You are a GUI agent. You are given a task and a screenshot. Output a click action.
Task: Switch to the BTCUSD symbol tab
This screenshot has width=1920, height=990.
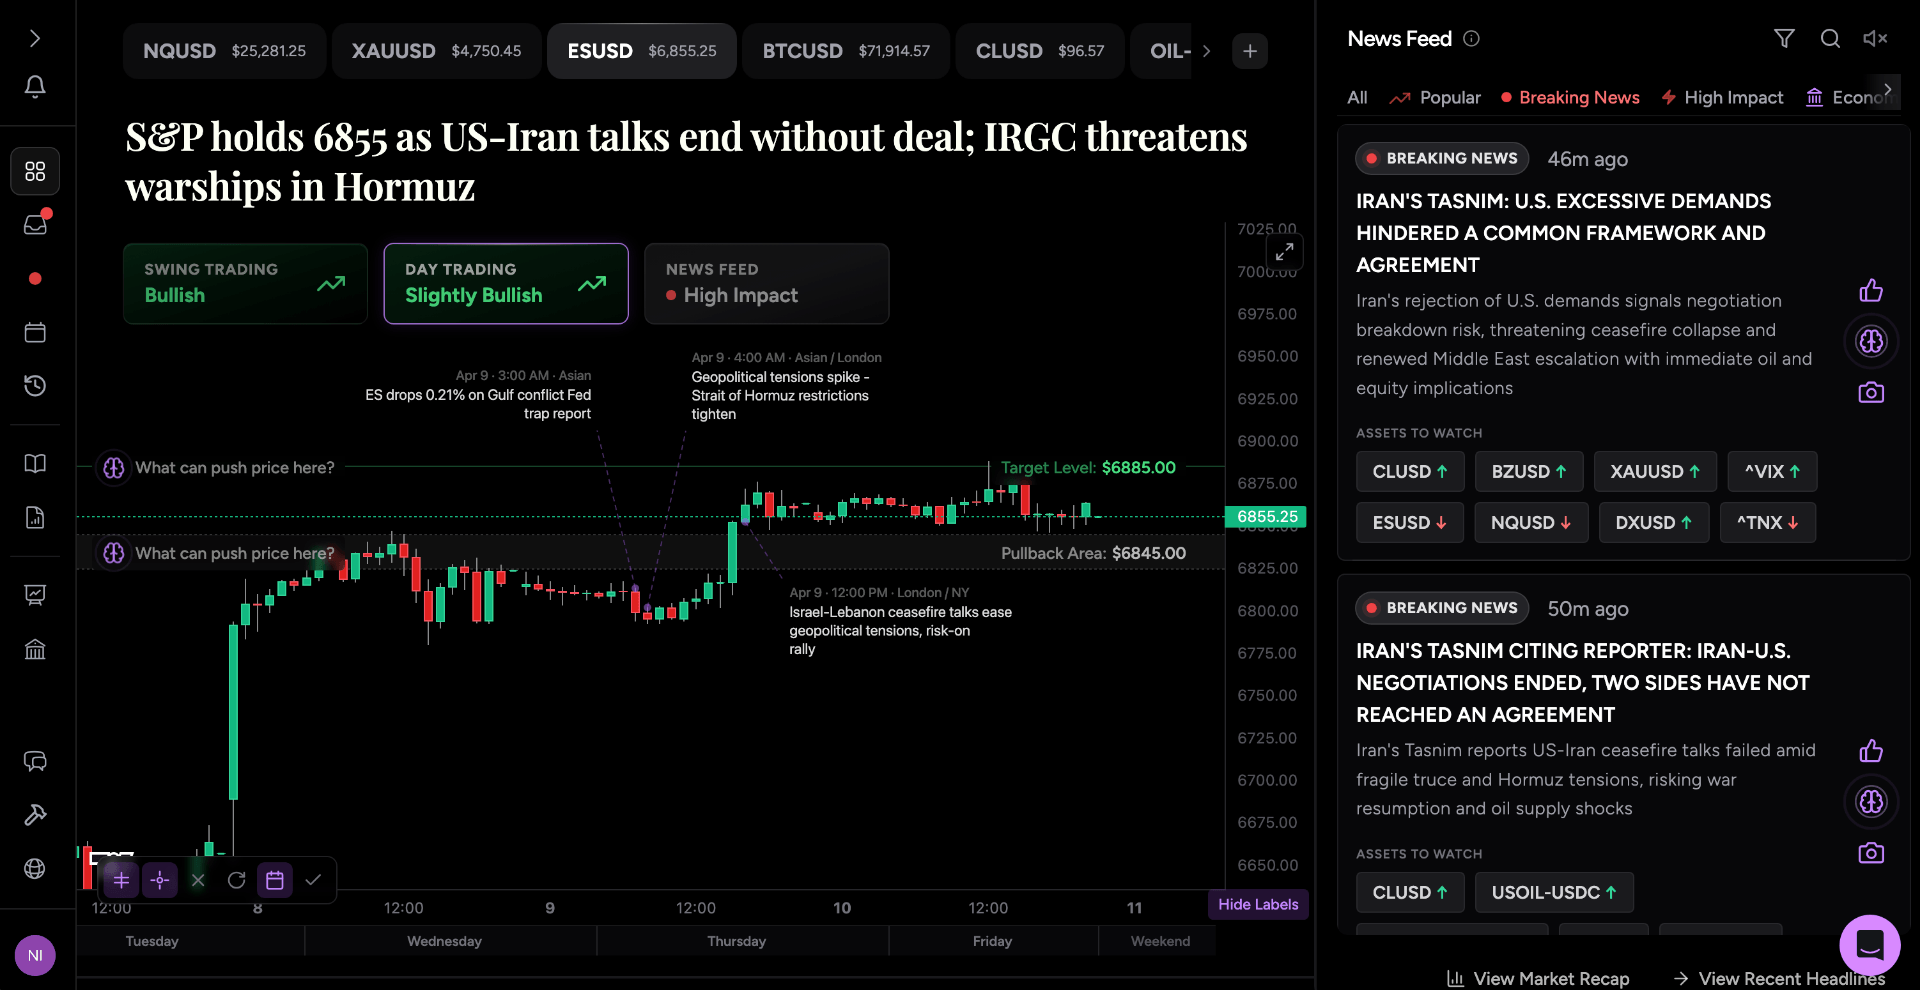click(x=845, y=50)
